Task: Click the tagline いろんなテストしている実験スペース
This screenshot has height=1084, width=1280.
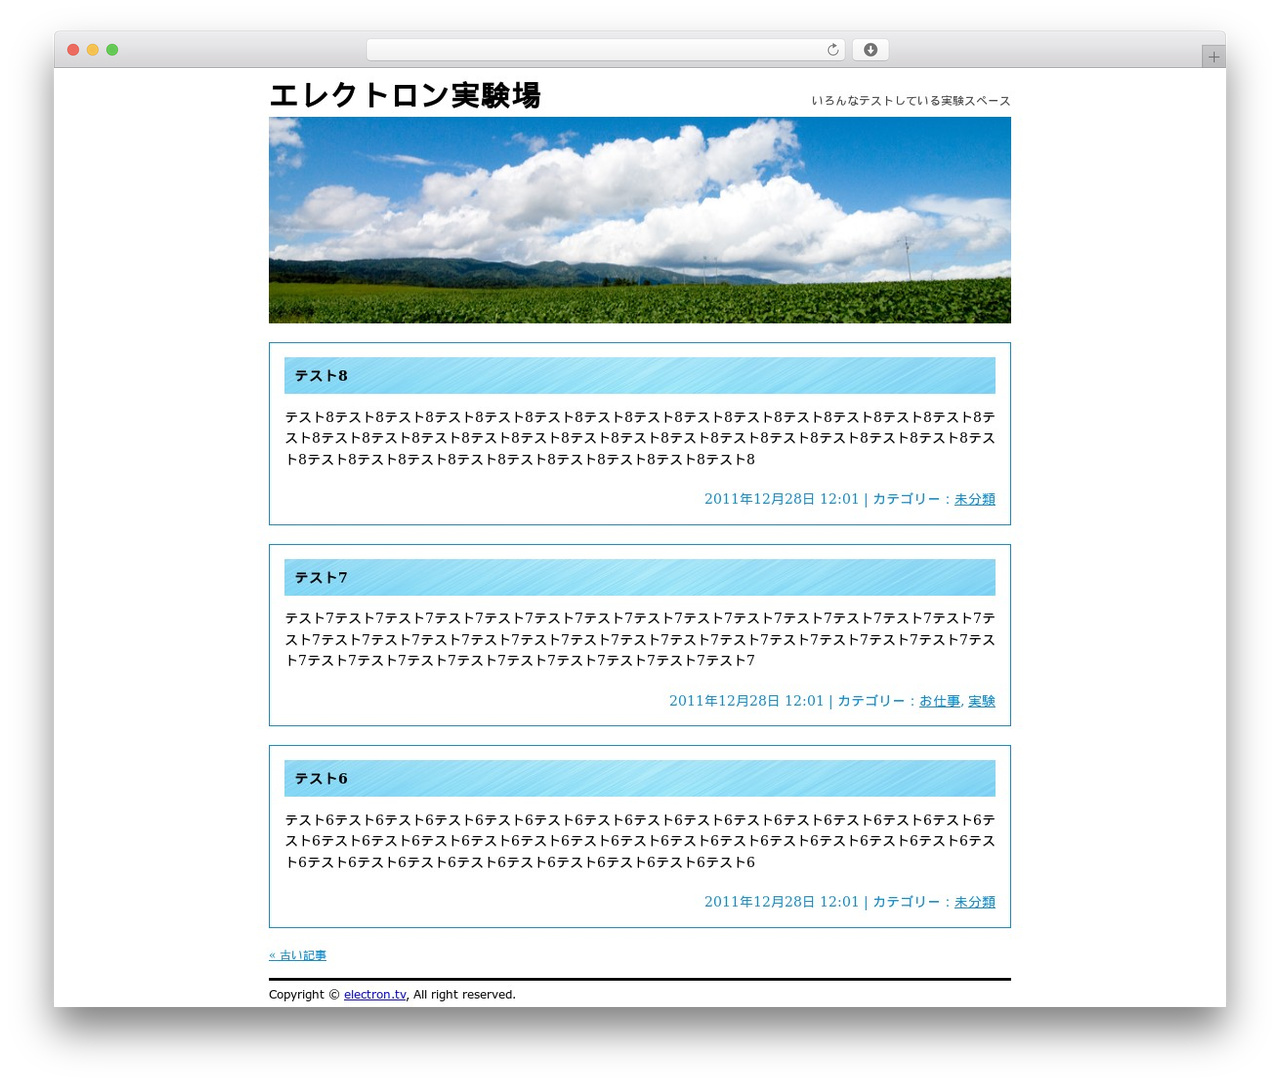Action: (x=911, y=101)
